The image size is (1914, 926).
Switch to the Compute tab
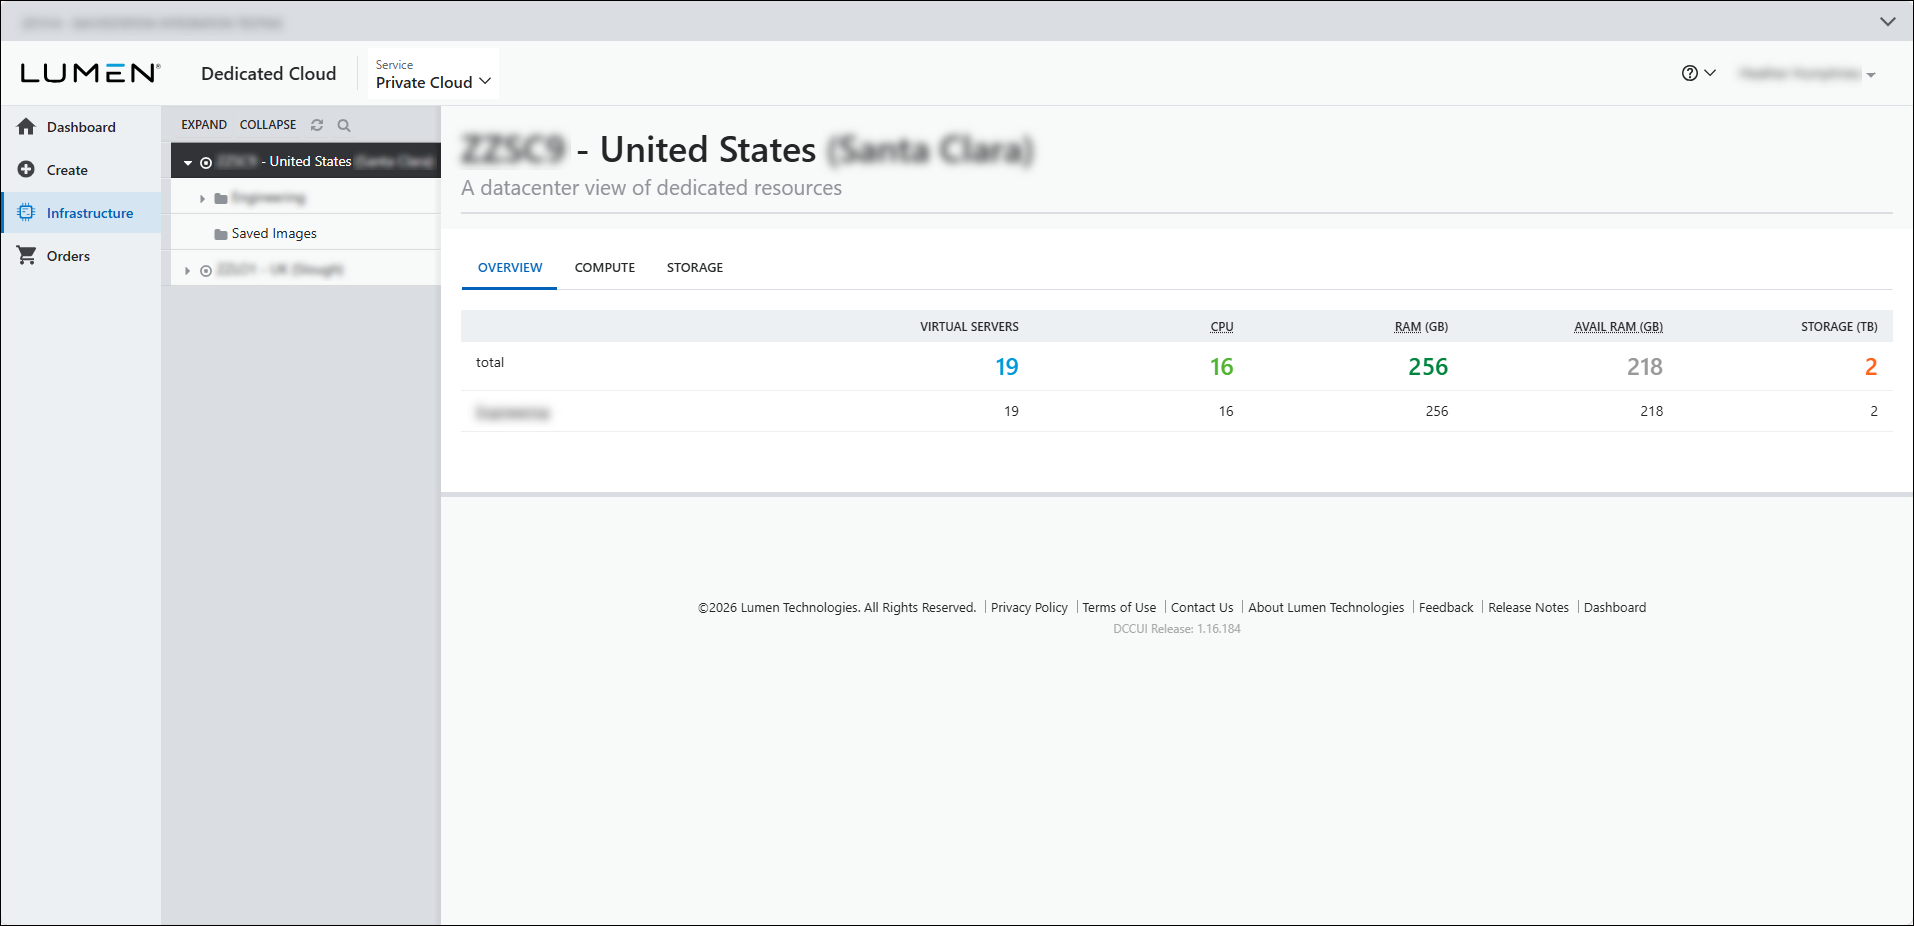605,268
